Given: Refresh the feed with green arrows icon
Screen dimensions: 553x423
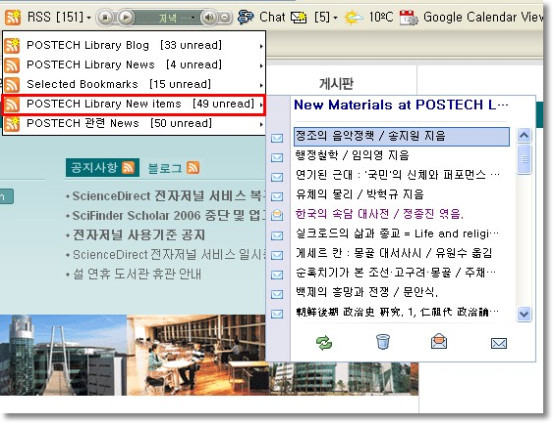Looking at the screenshot, I should (324, 343).
